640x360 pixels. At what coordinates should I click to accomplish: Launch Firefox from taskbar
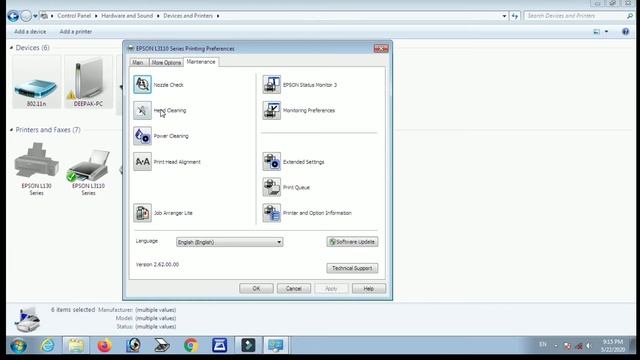(x=104, y=346)
